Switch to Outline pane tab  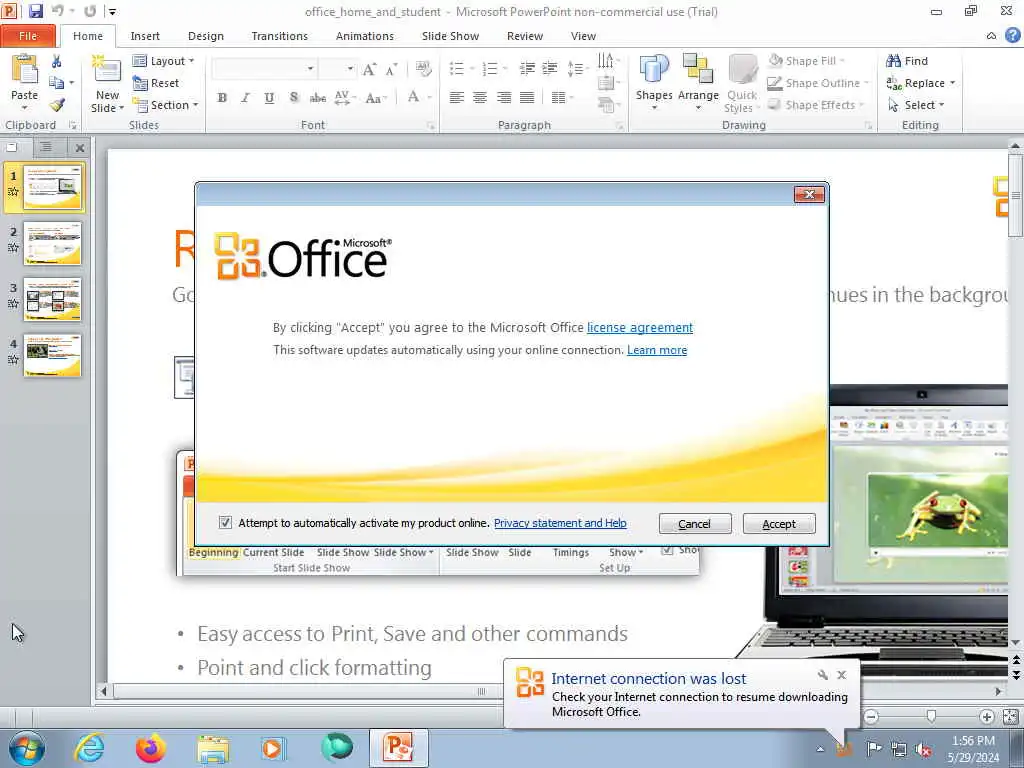[46, 148]
